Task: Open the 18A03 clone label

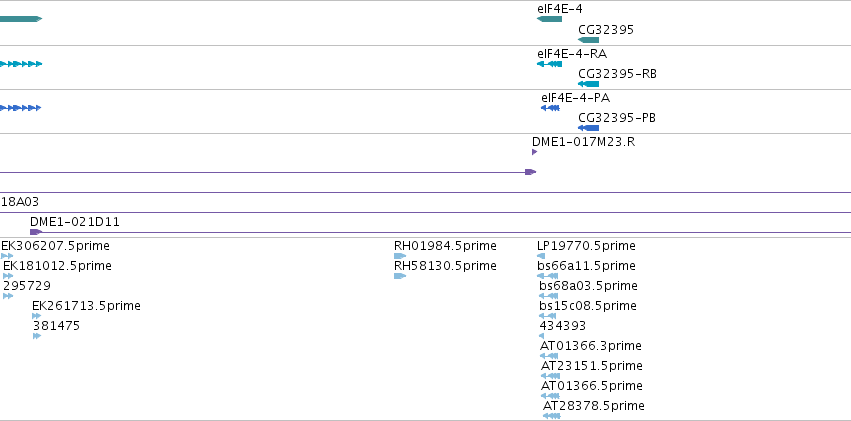Action: [20, 202]
